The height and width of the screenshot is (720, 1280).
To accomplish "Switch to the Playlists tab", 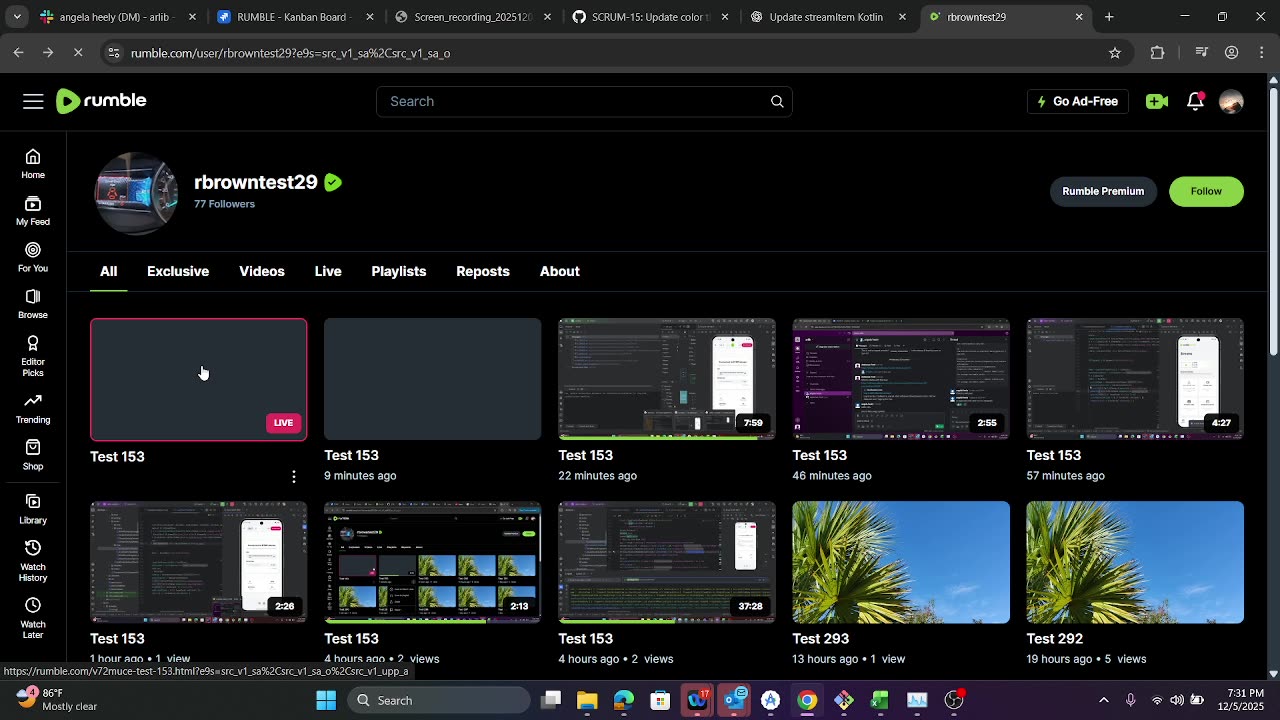I will (x=398, y=271).
